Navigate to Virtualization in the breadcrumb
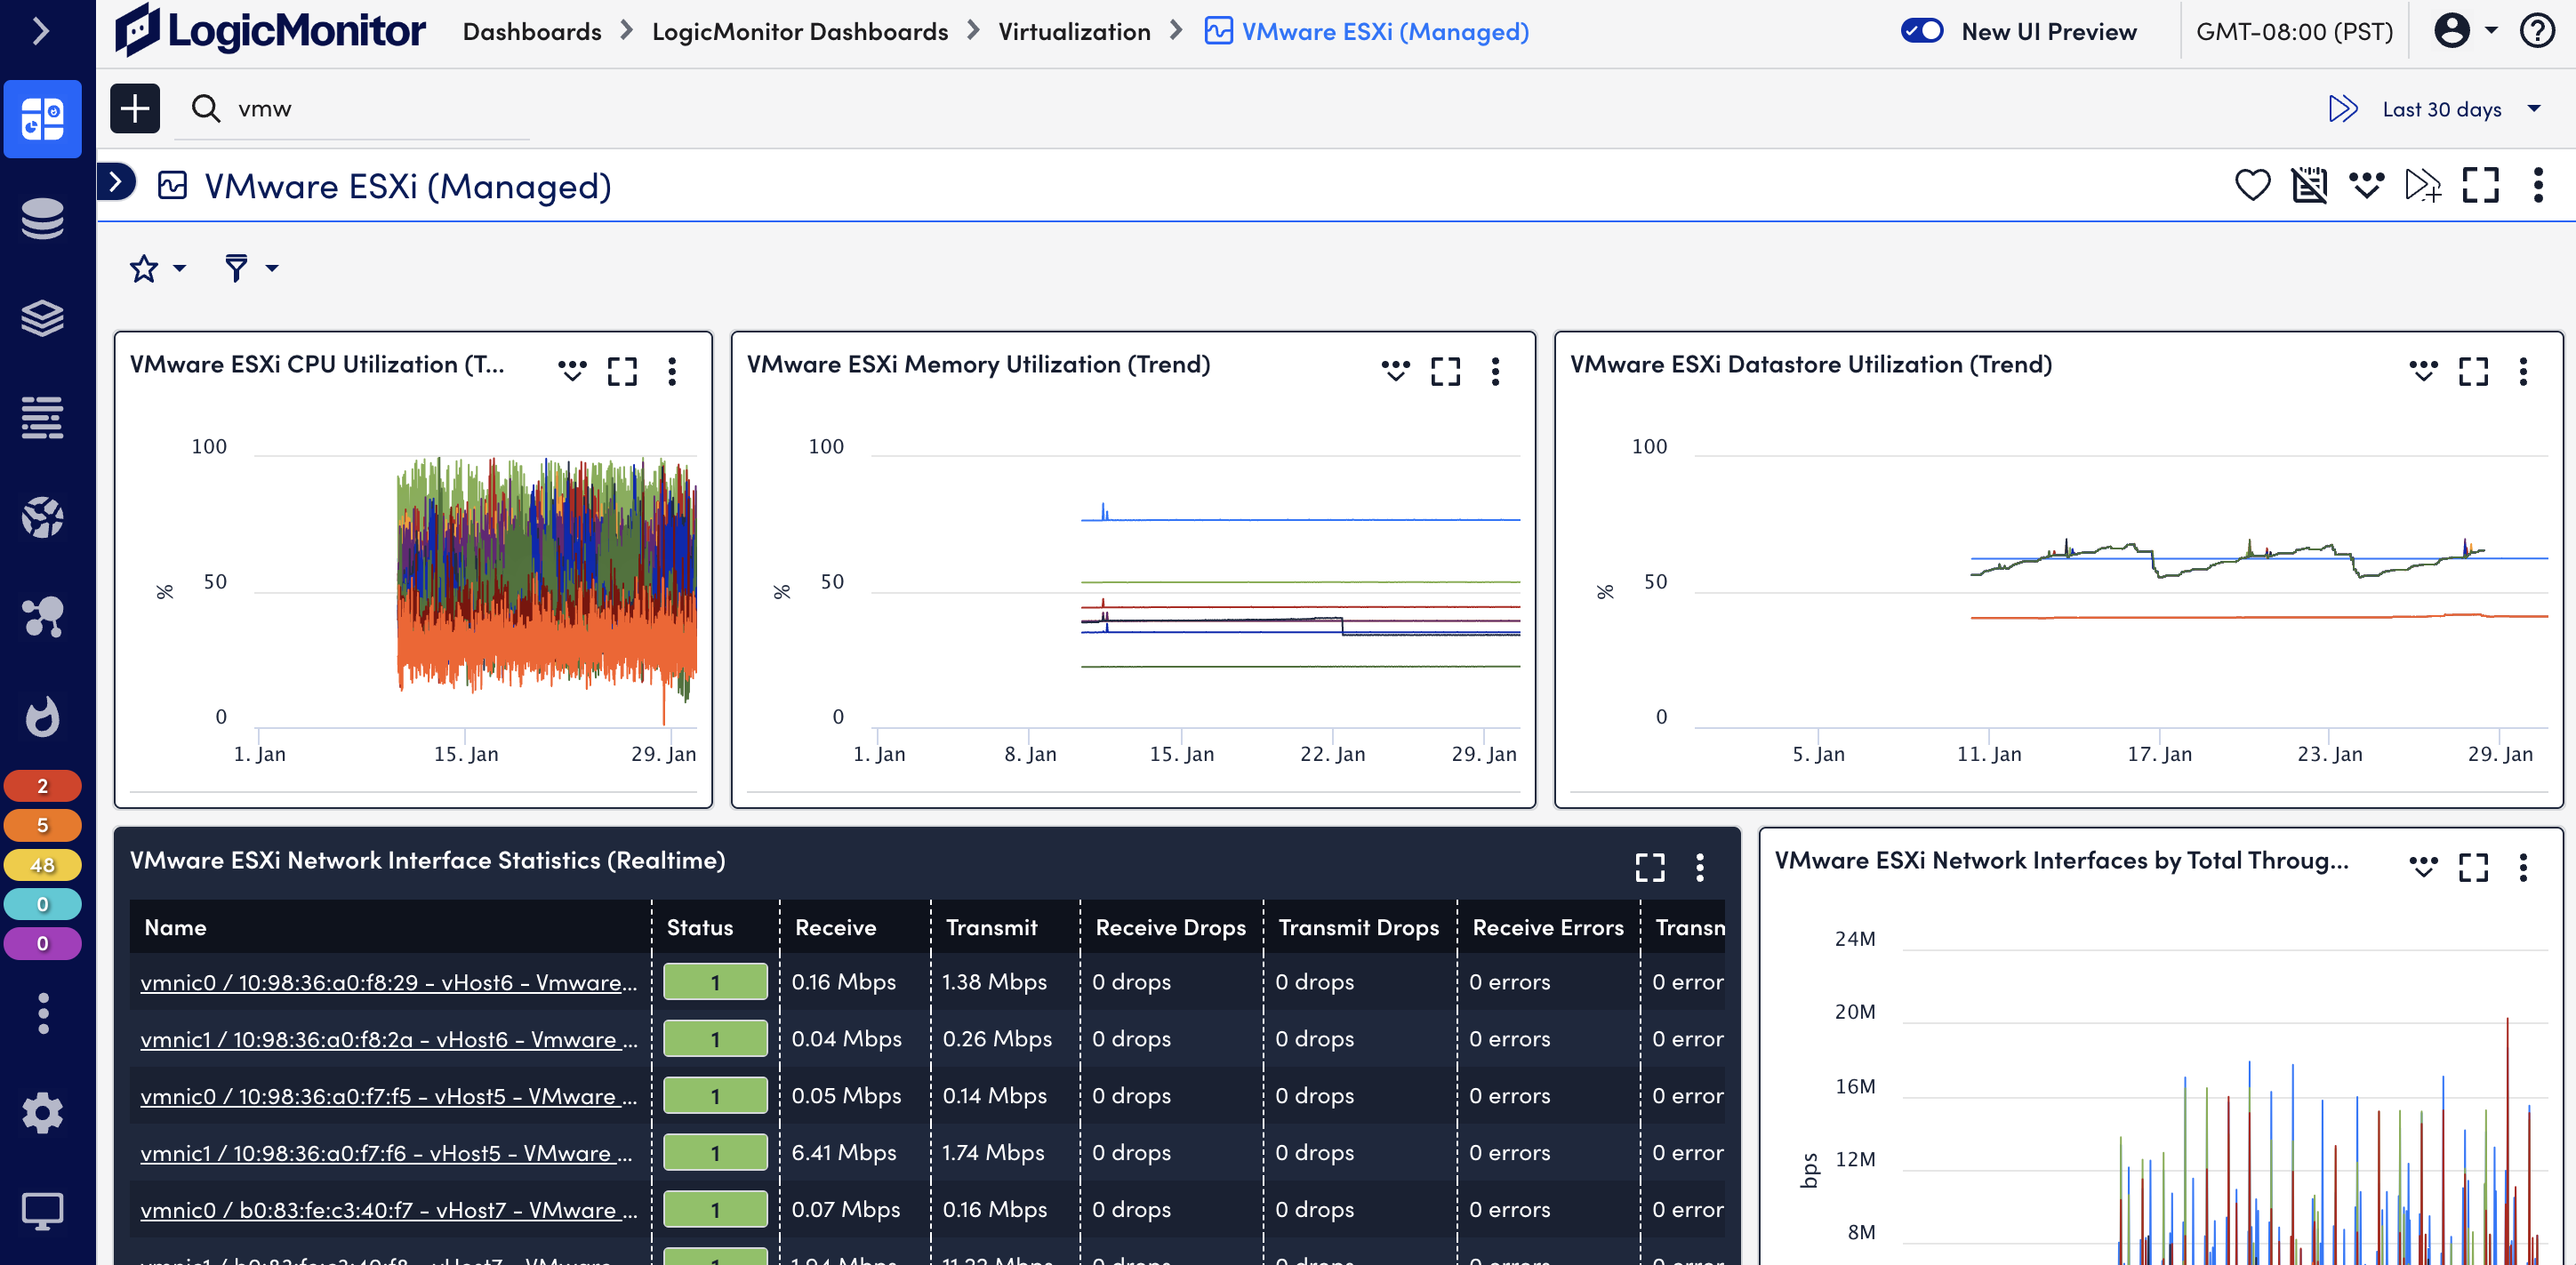 pyautogui.click(x=1074, y=31)
